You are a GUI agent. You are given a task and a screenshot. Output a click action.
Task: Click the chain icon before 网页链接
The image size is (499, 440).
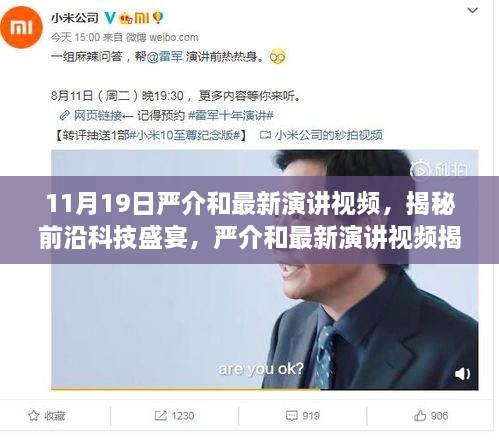pos(64,116)
